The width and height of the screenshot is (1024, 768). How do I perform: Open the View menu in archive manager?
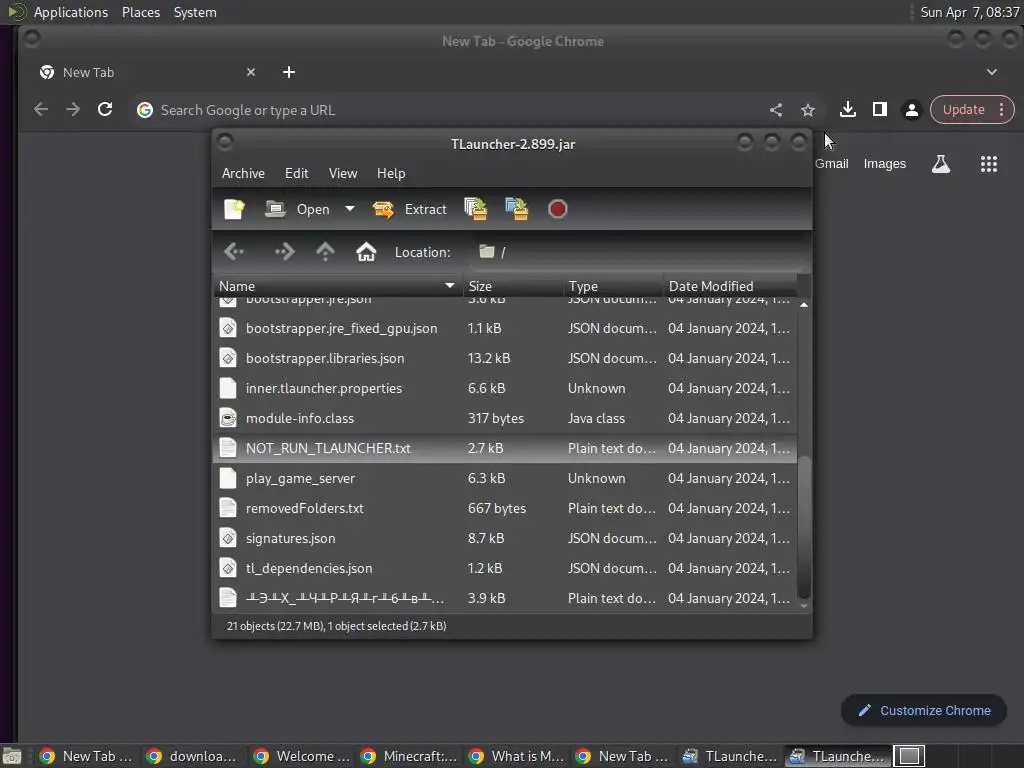click(x=343, y=173)
